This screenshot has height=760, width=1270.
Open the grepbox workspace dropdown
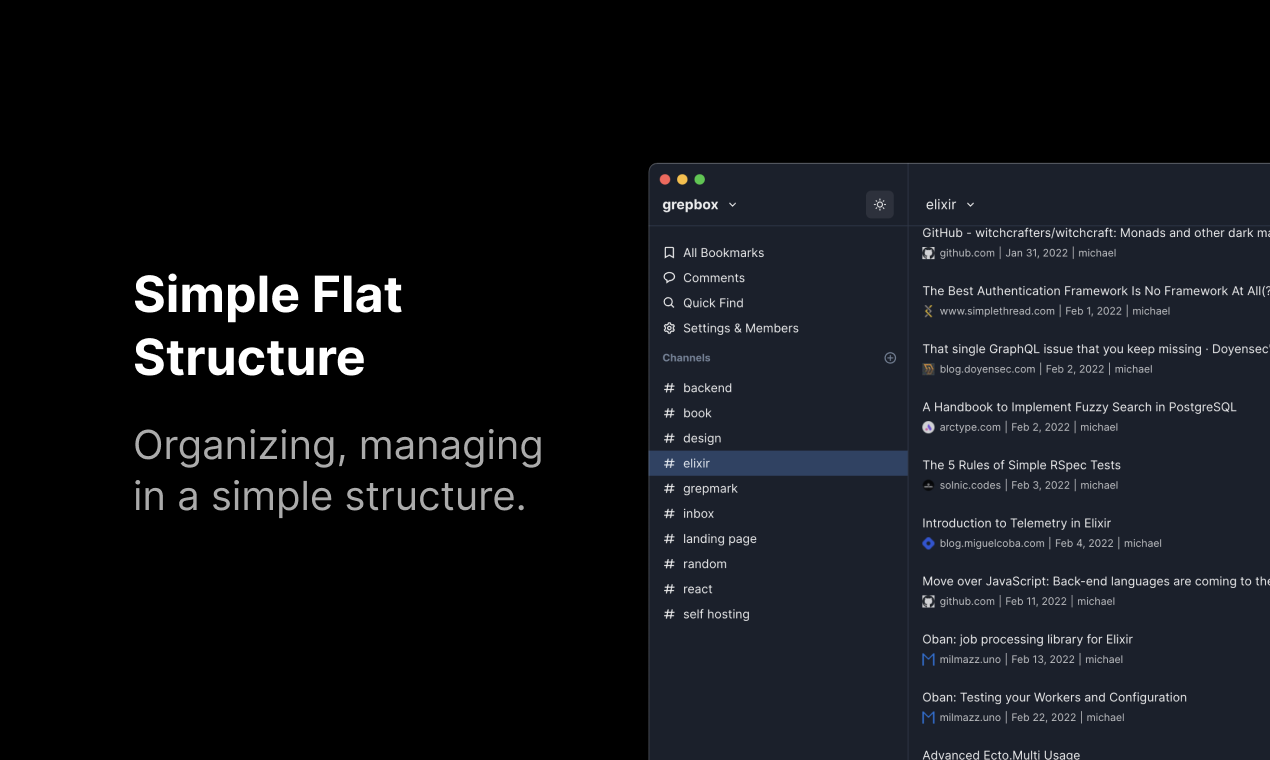point(700,204)
